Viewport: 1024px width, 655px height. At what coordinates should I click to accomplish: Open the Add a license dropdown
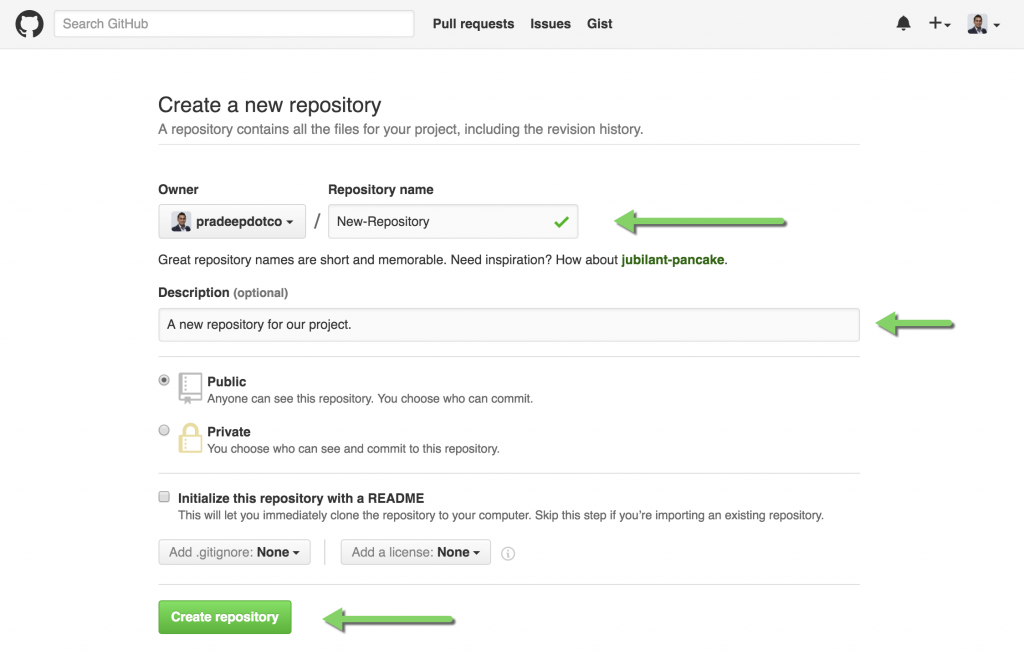click(x=415, y=551)
